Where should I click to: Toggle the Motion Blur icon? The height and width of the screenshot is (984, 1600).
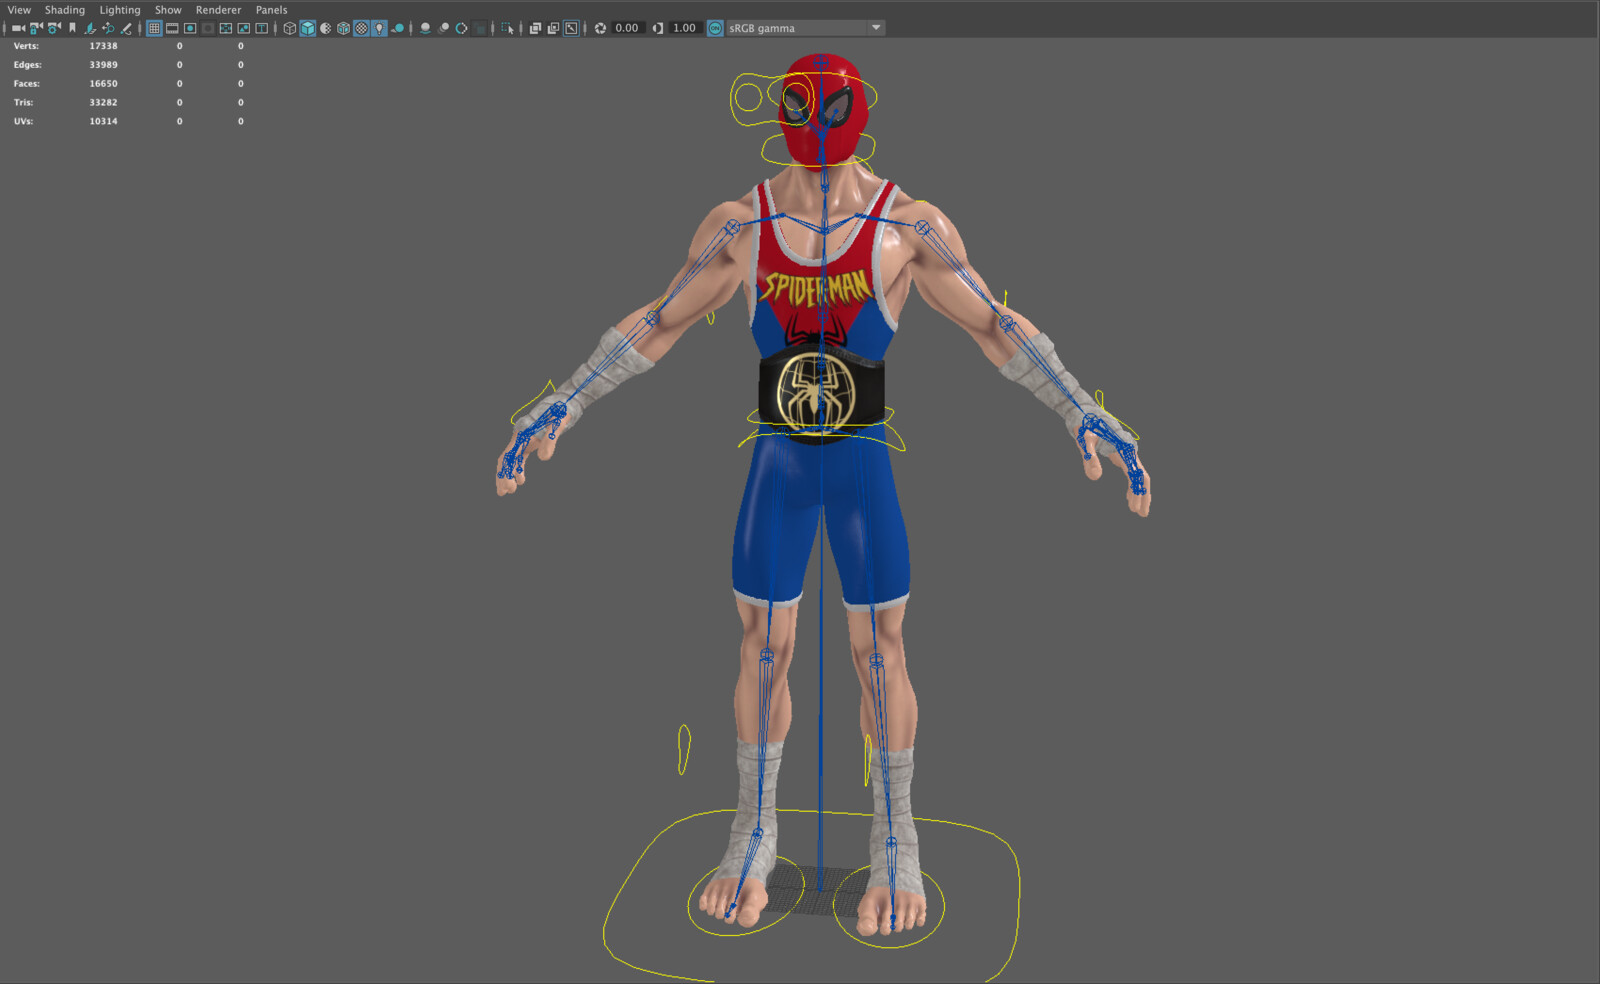[x=443, y=28]
